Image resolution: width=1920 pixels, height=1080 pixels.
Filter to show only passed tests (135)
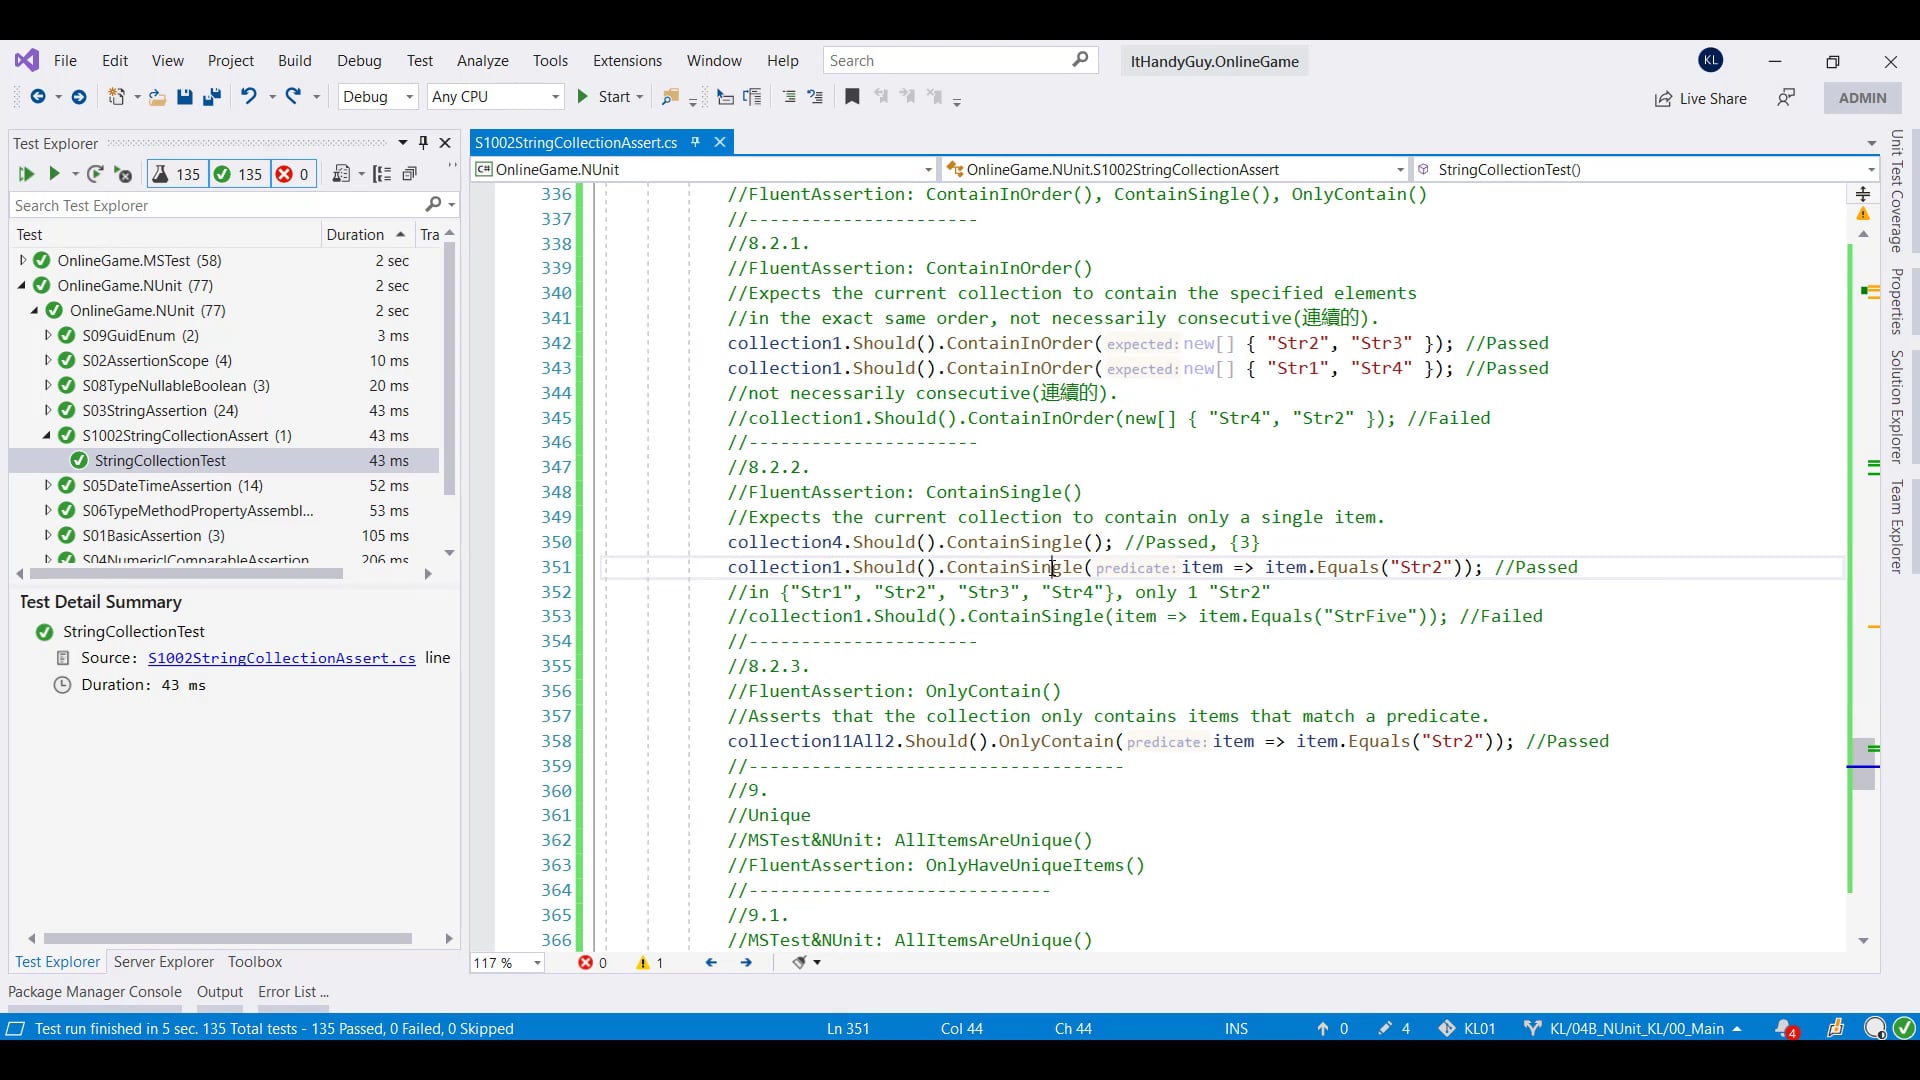click(239, 174)
